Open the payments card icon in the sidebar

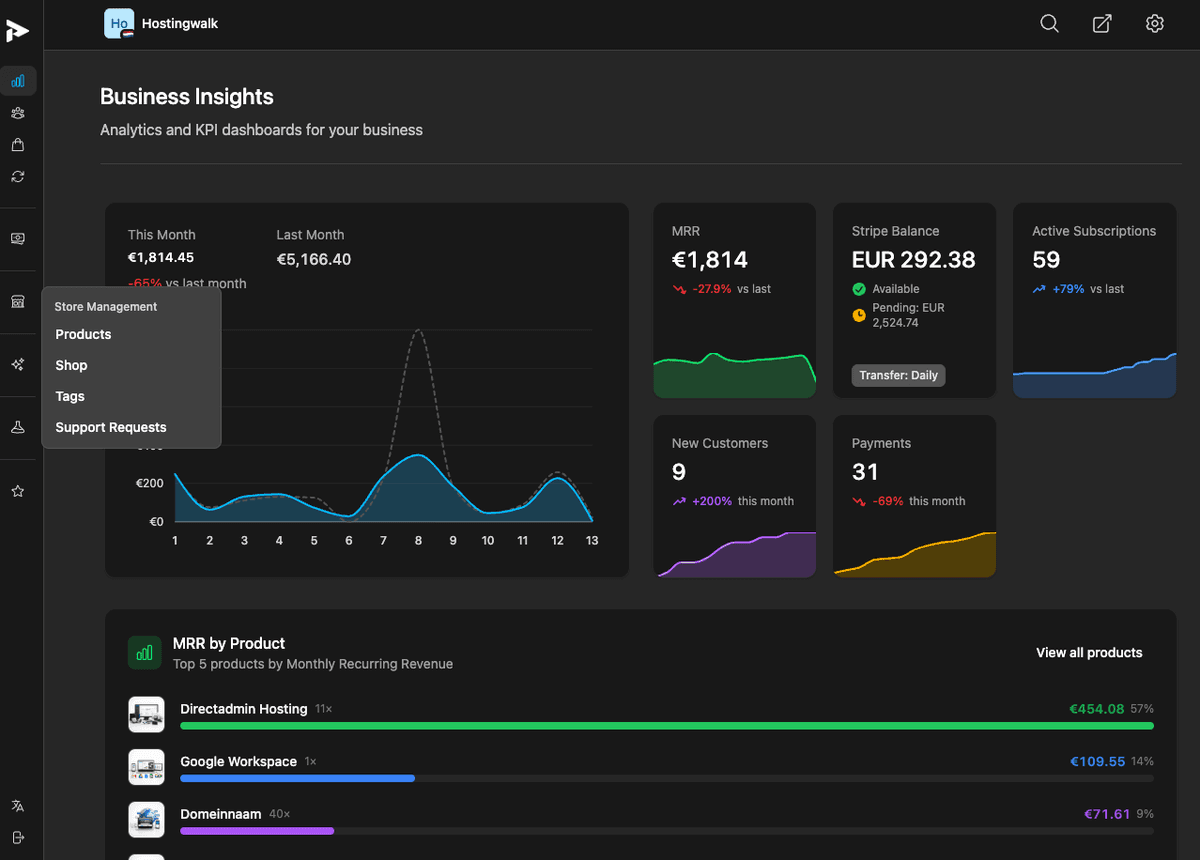[x=17, y=239]
